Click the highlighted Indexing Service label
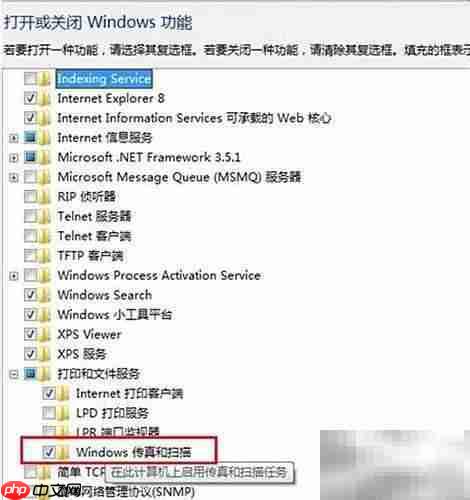The image size is (470, 500). point(104,79)
